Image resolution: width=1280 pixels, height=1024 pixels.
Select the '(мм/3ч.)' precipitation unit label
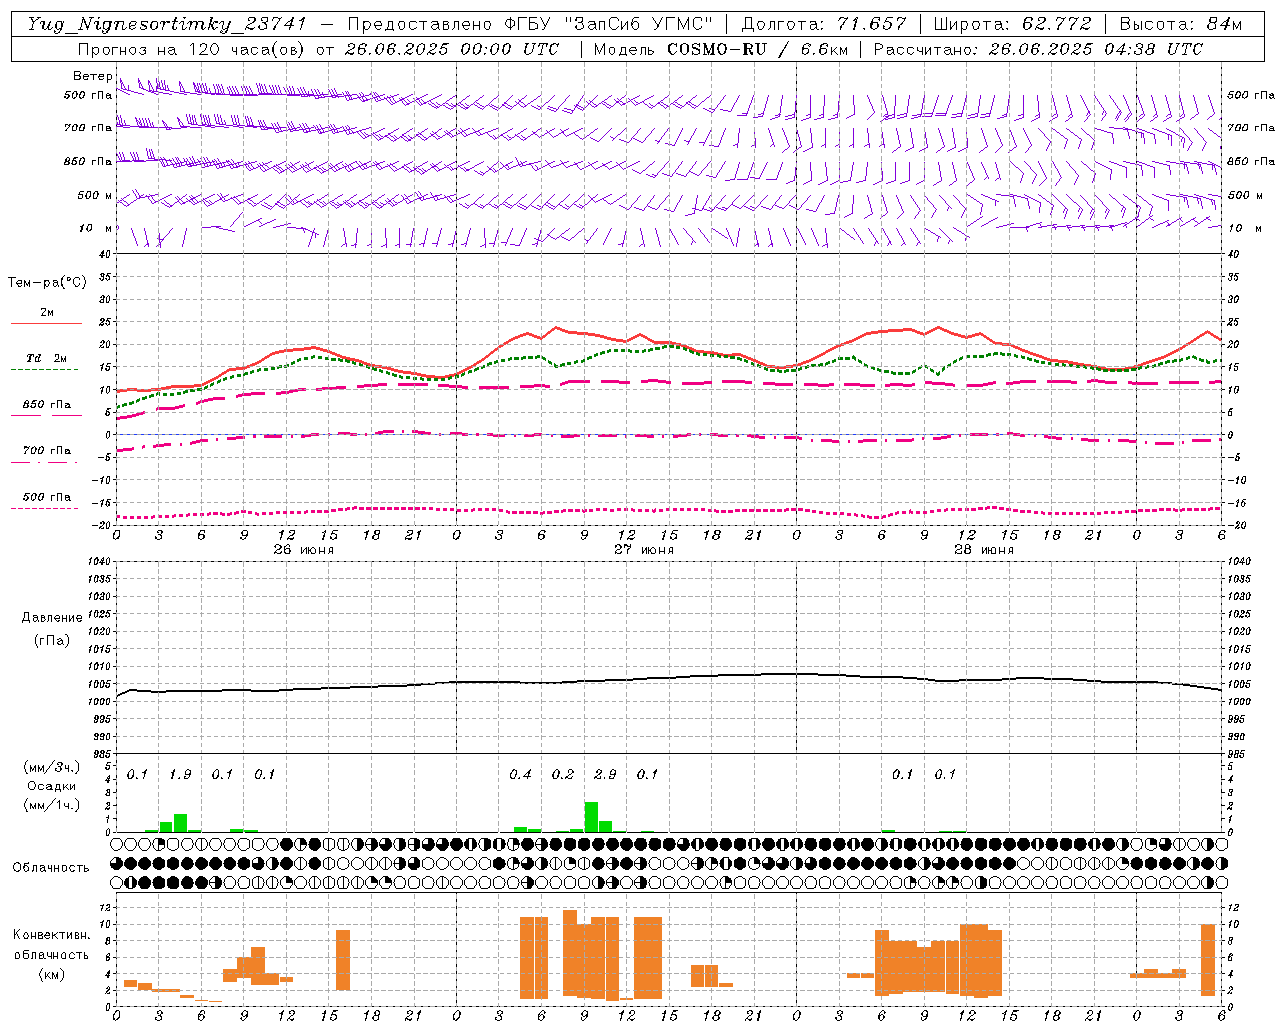(51, 767)
